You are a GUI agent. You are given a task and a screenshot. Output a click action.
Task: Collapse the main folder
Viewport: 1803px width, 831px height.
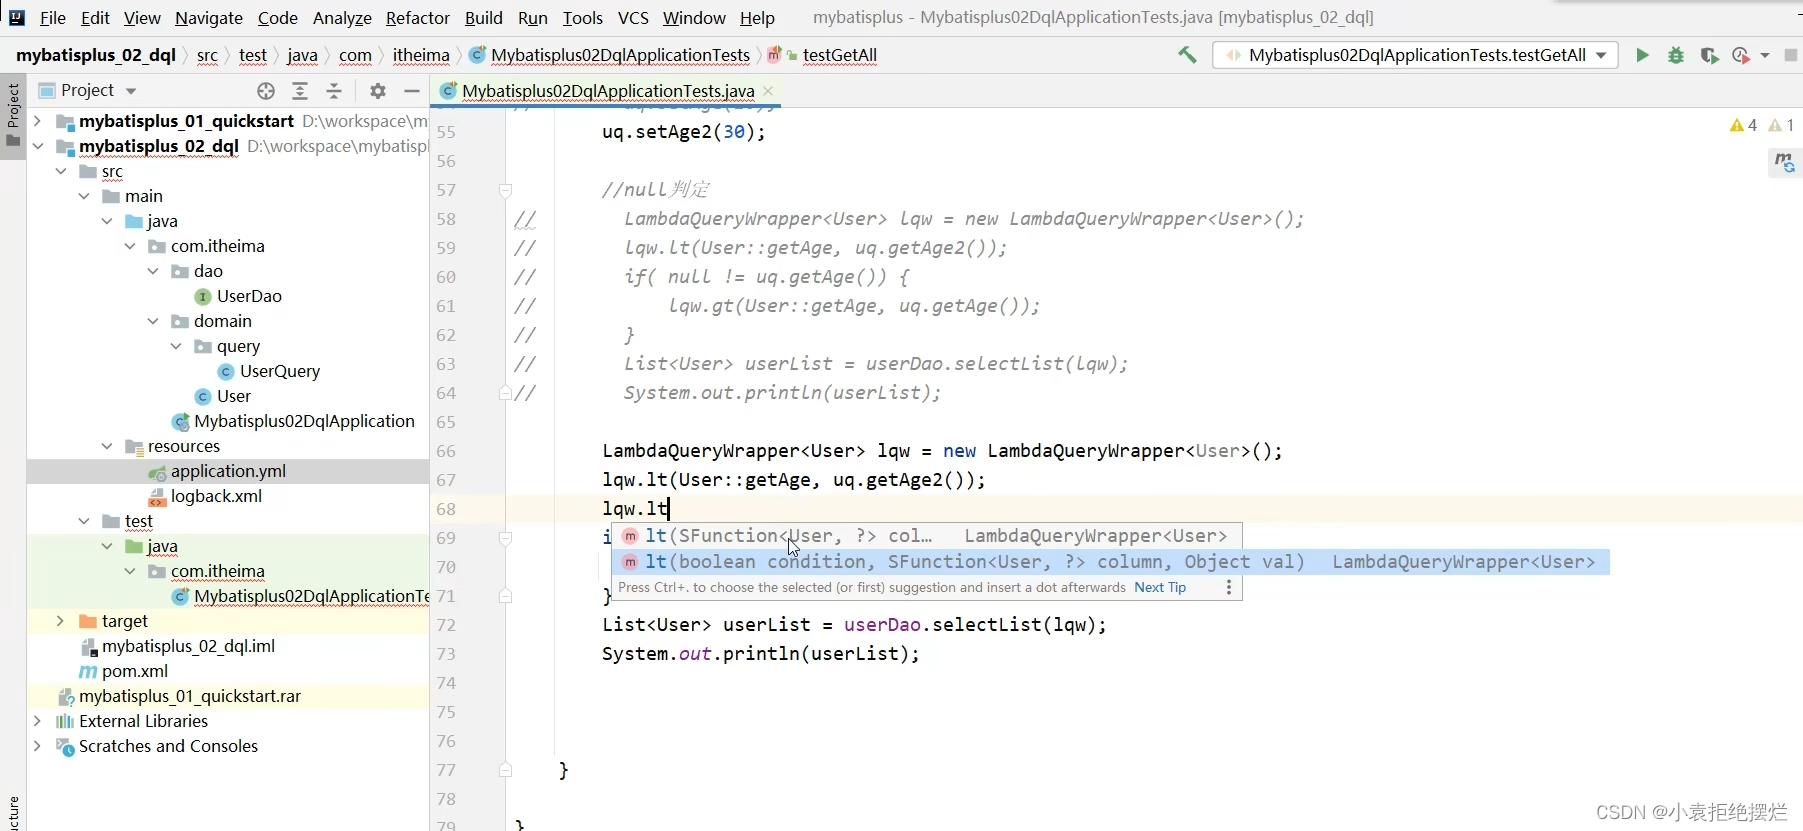[84, 196]
